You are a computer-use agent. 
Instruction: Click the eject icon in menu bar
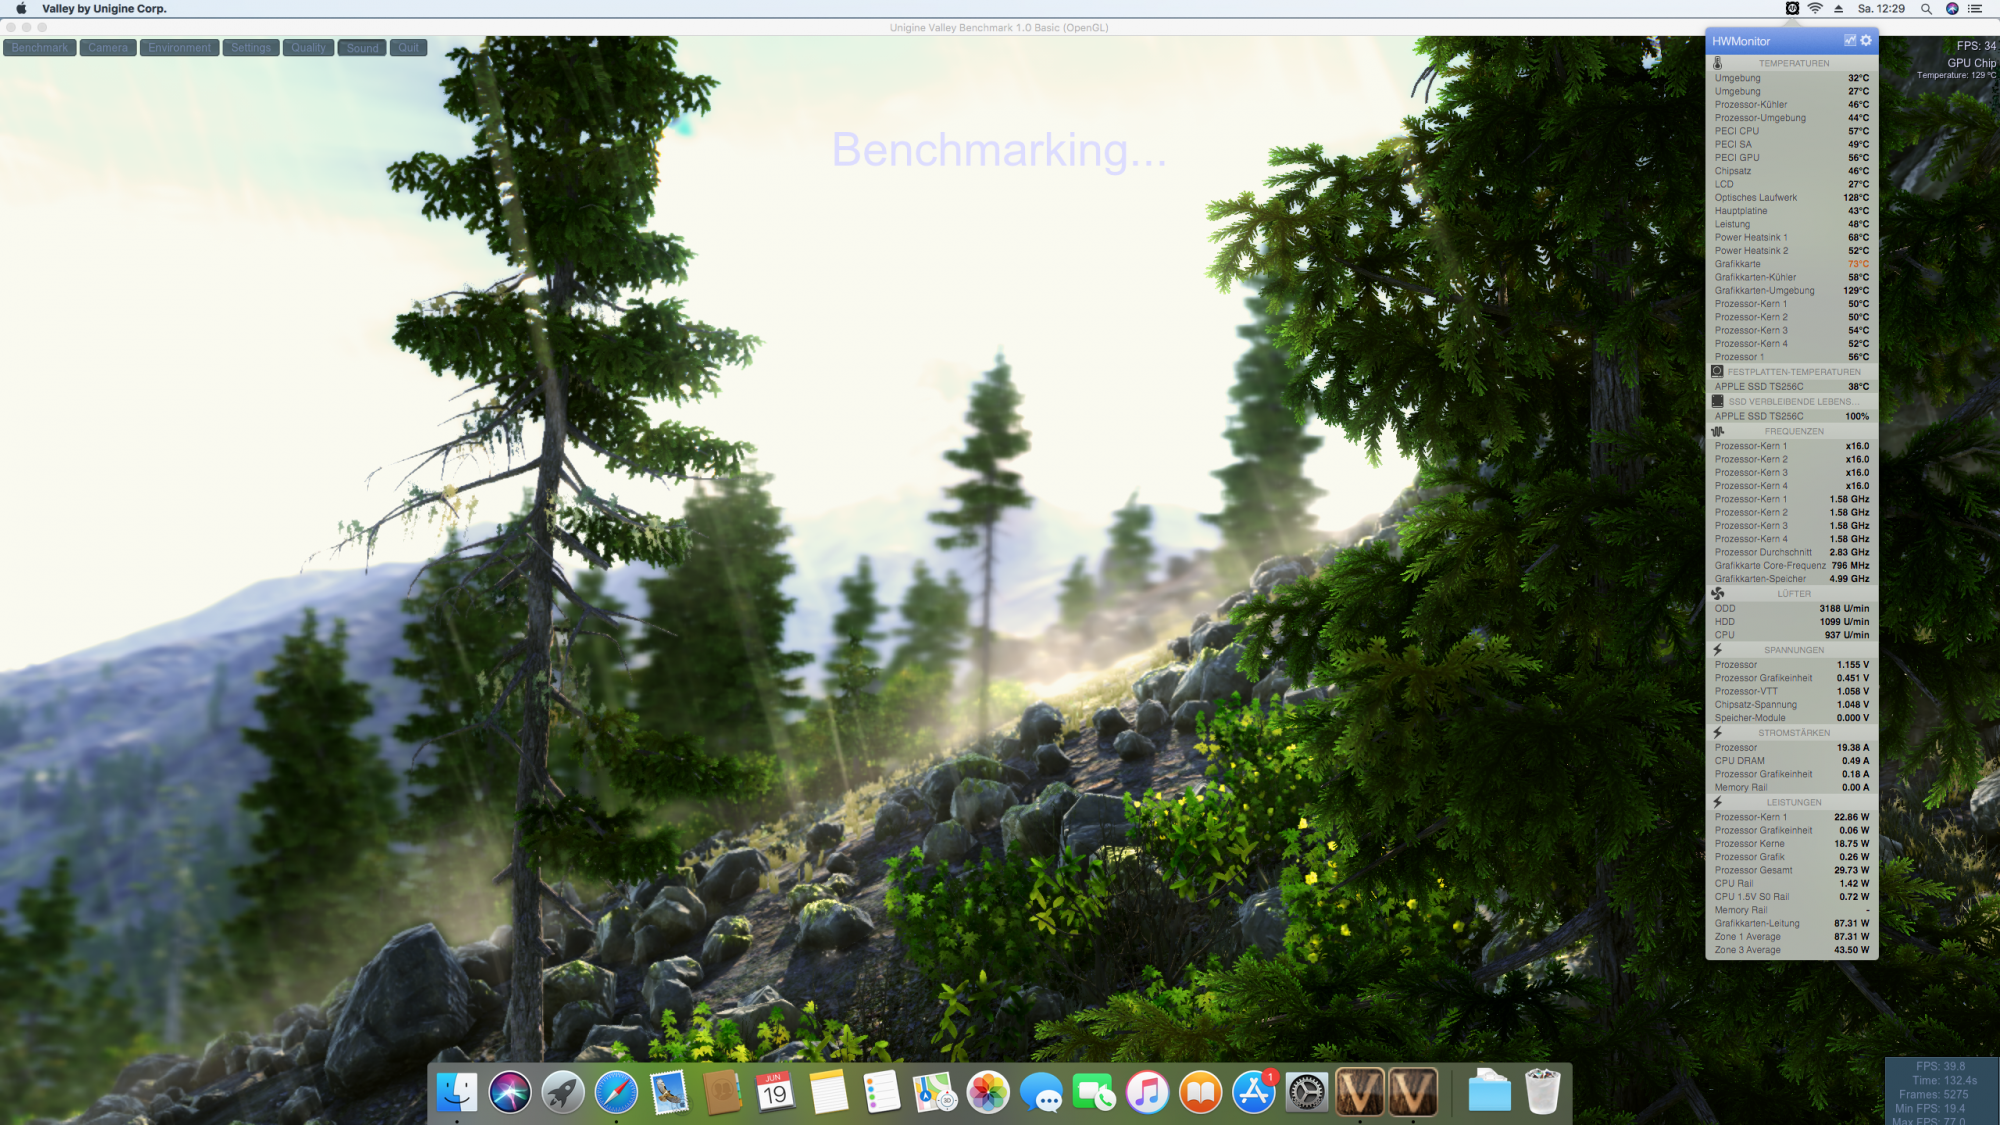[x=1838, y=8]
